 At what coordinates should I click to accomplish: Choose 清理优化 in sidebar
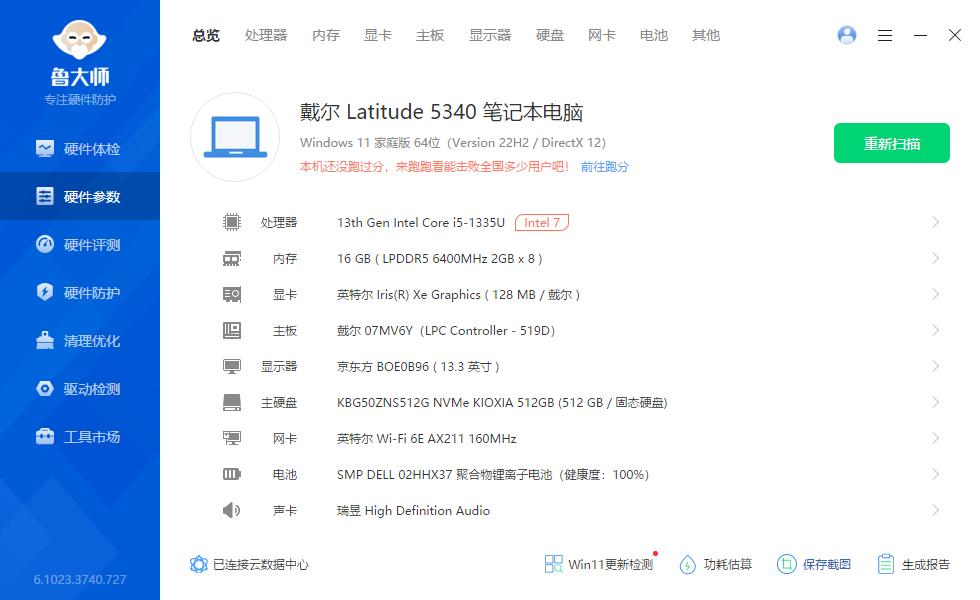pos(79,341)
